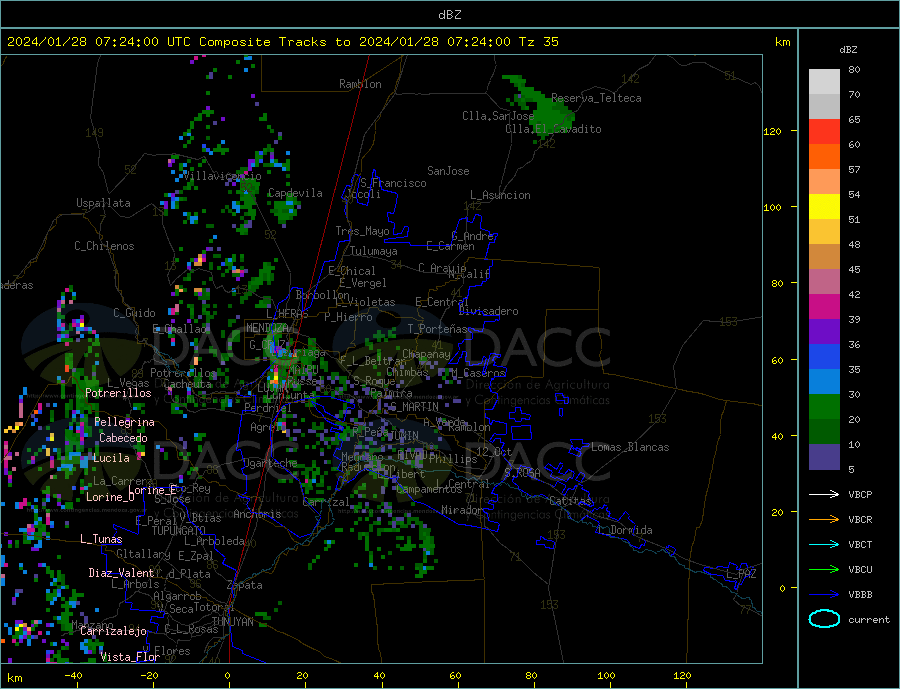Image resolution: width=900 pixels, height=689 pixels.
Task: Click the blue VBBB arrow icon
Action: (824, 594)
